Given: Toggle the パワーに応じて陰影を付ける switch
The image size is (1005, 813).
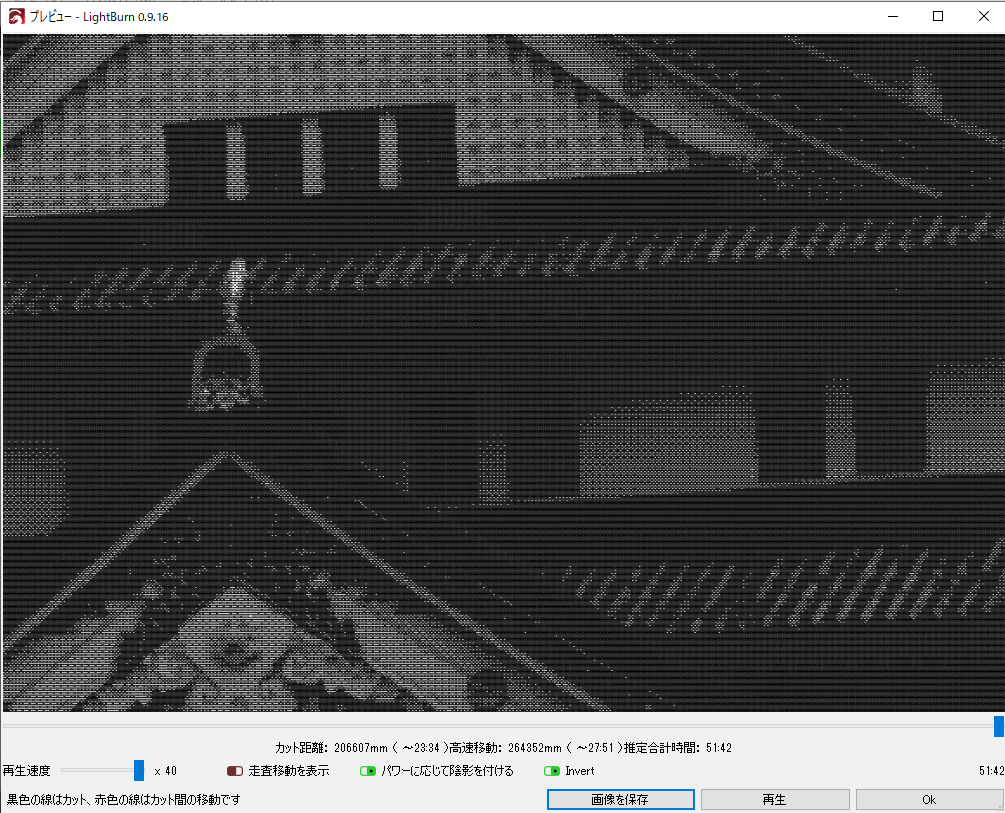Looking at the screenshot, I should (x=368, y=771).
